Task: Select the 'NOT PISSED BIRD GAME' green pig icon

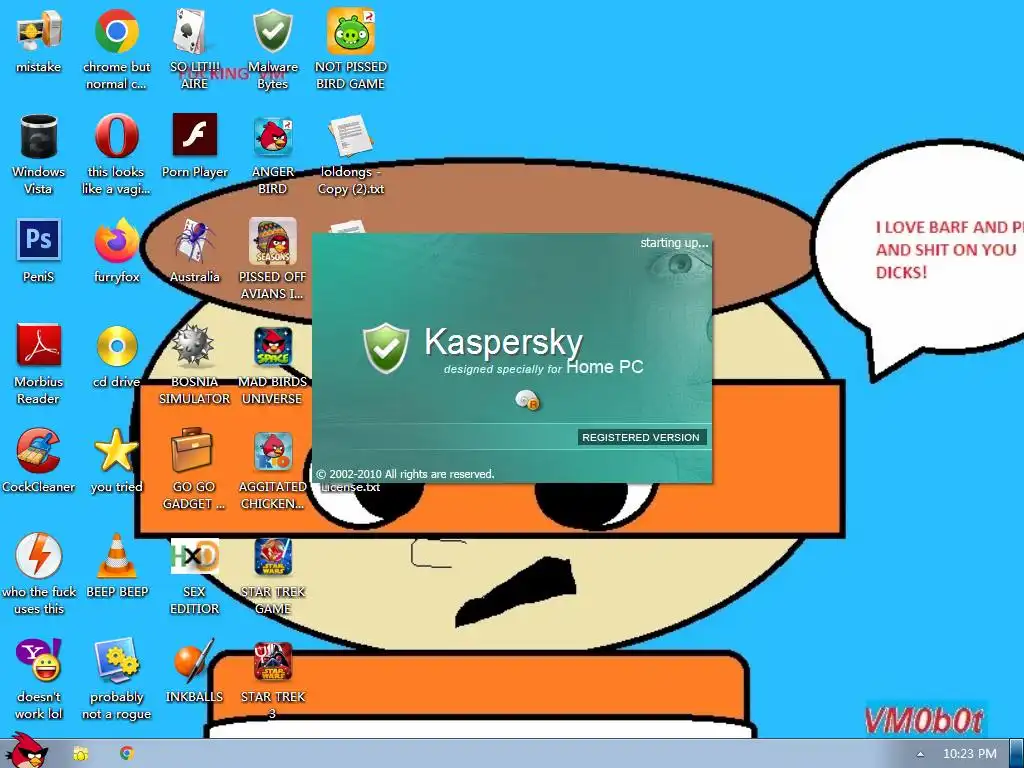Action: (x=351, y=31)
